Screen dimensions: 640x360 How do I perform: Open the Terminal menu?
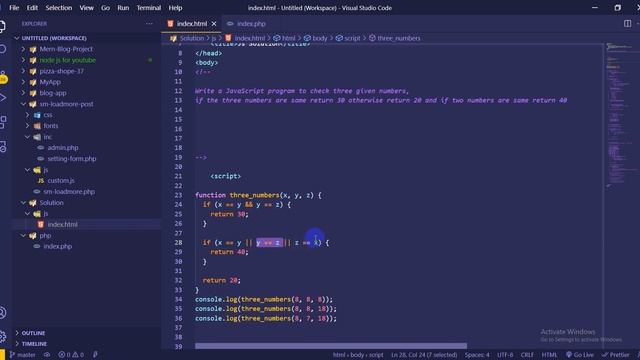(149, 8)
